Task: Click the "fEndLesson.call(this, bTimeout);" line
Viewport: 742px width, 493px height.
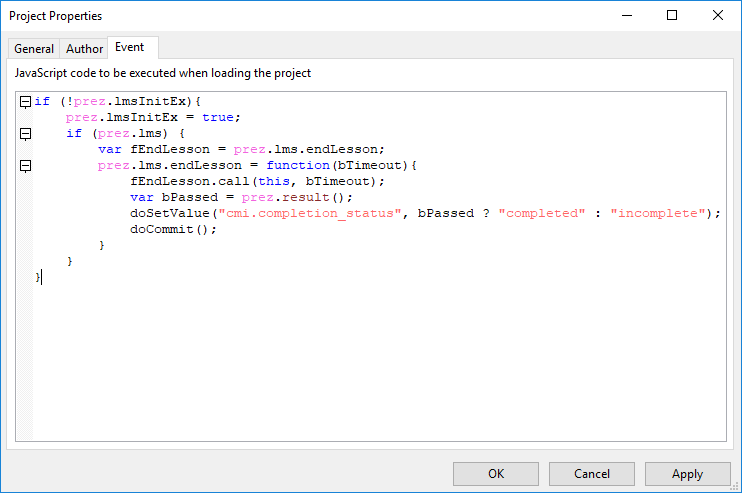Action: [257, 182]
